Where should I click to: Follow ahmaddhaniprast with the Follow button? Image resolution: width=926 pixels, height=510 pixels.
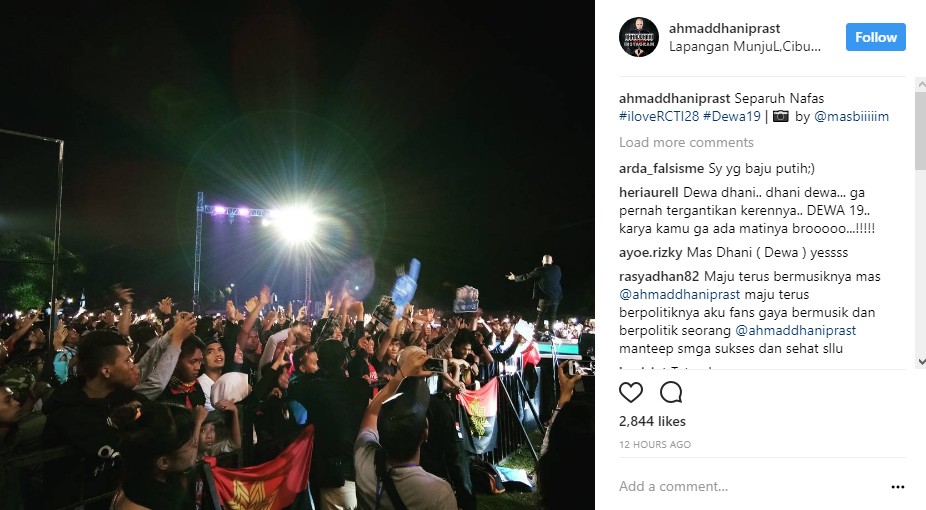875,37
